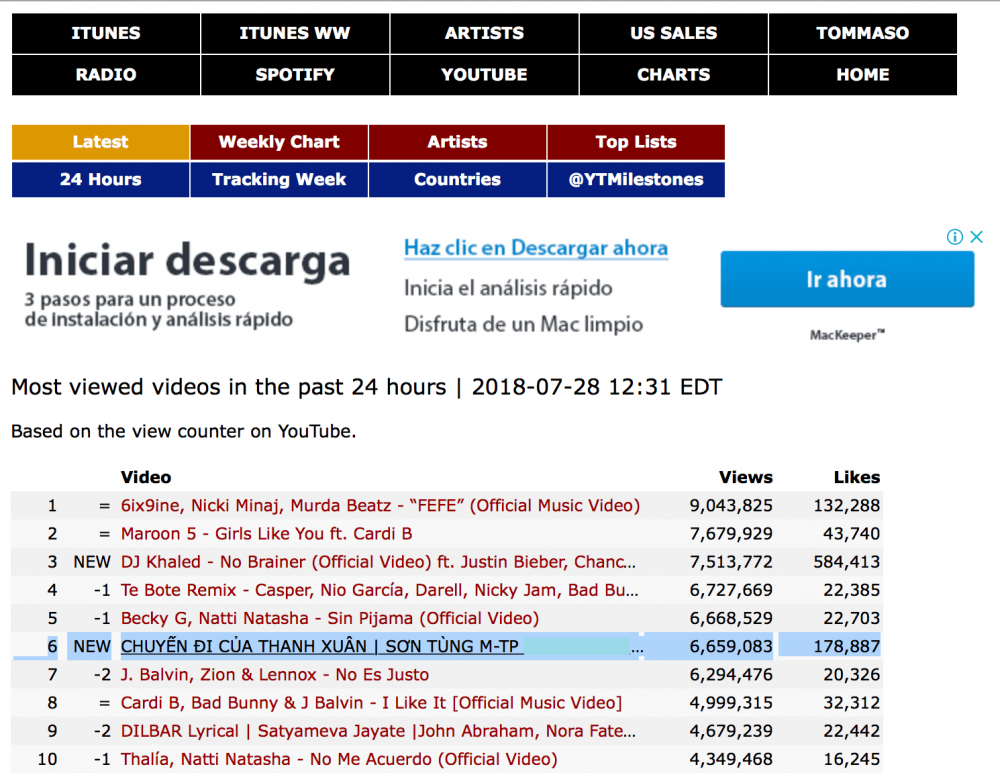Screen dimensions: 1000x773
Task: Select the RADIO menu item
Action: pyautogui.click(x=106, y=75)
